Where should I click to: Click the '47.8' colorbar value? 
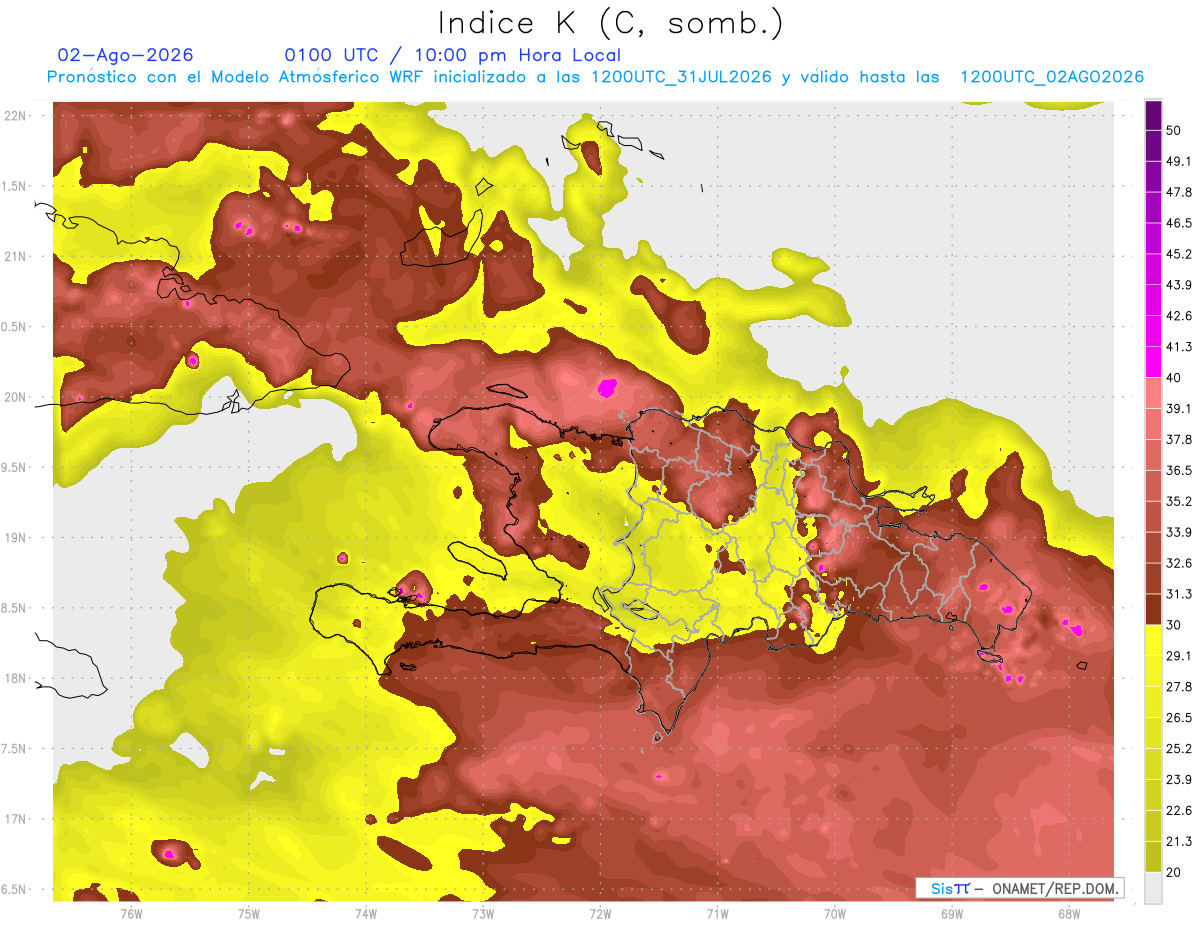[x=1179, y=192]
